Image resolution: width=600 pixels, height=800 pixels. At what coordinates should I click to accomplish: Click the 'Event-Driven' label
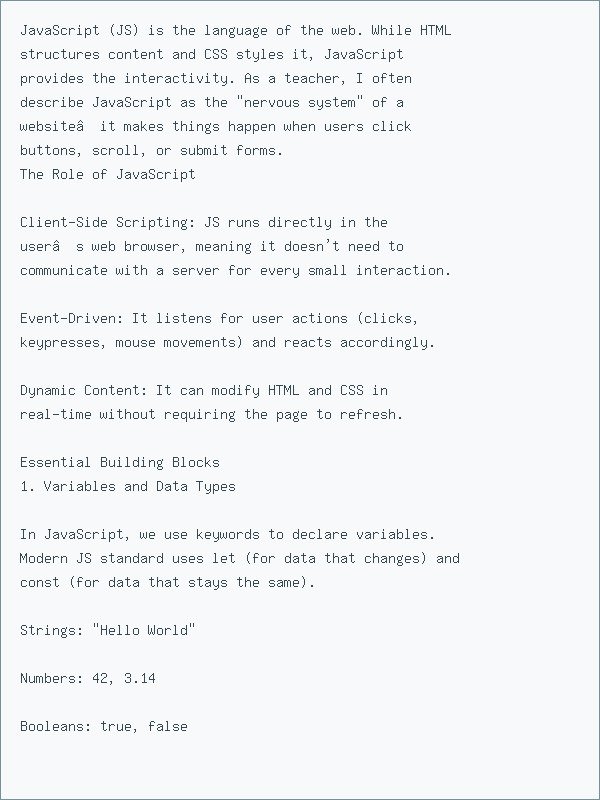(68, 318)
